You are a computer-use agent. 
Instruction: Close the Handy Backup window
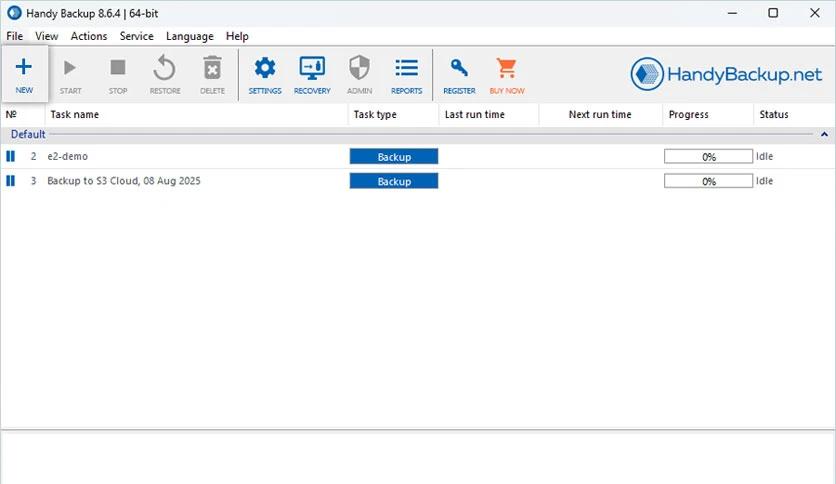(x=815, y=13)
